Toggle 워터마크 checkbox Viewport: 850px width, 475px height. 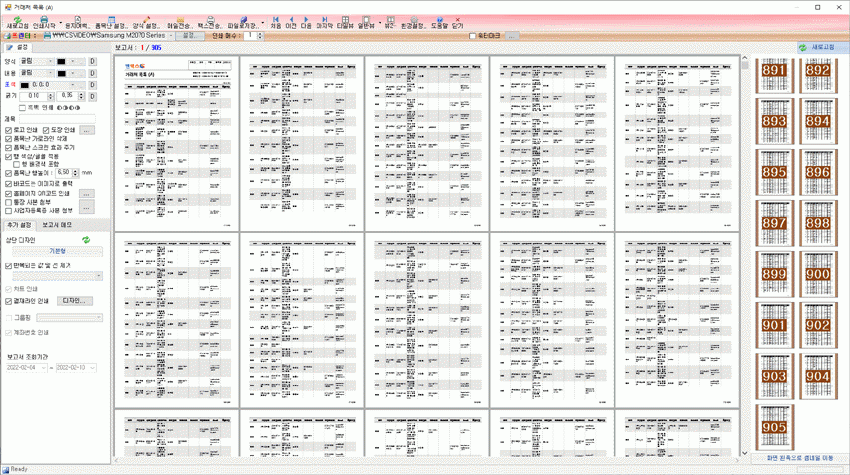(x=472, y=36)
